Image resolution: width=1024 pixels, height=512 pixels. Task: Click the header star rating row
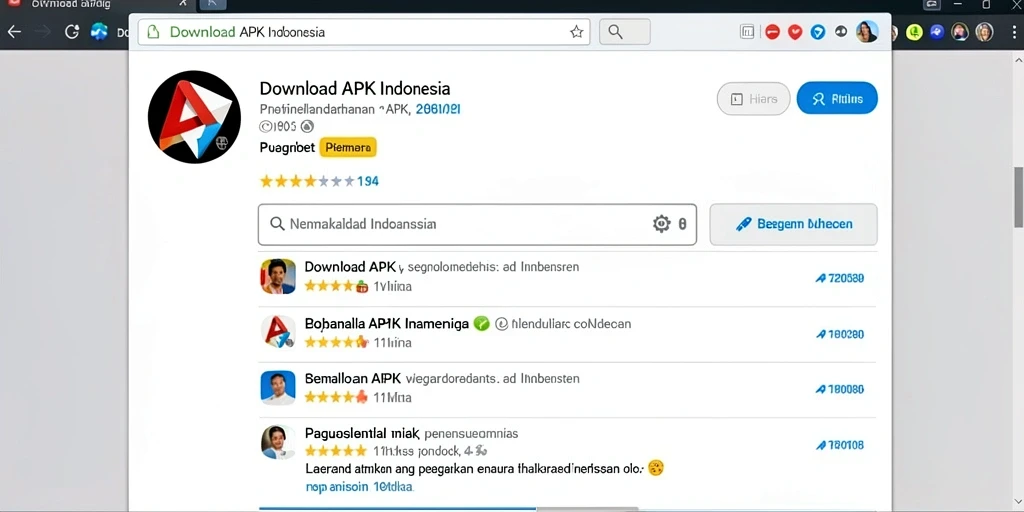(307, 181)
